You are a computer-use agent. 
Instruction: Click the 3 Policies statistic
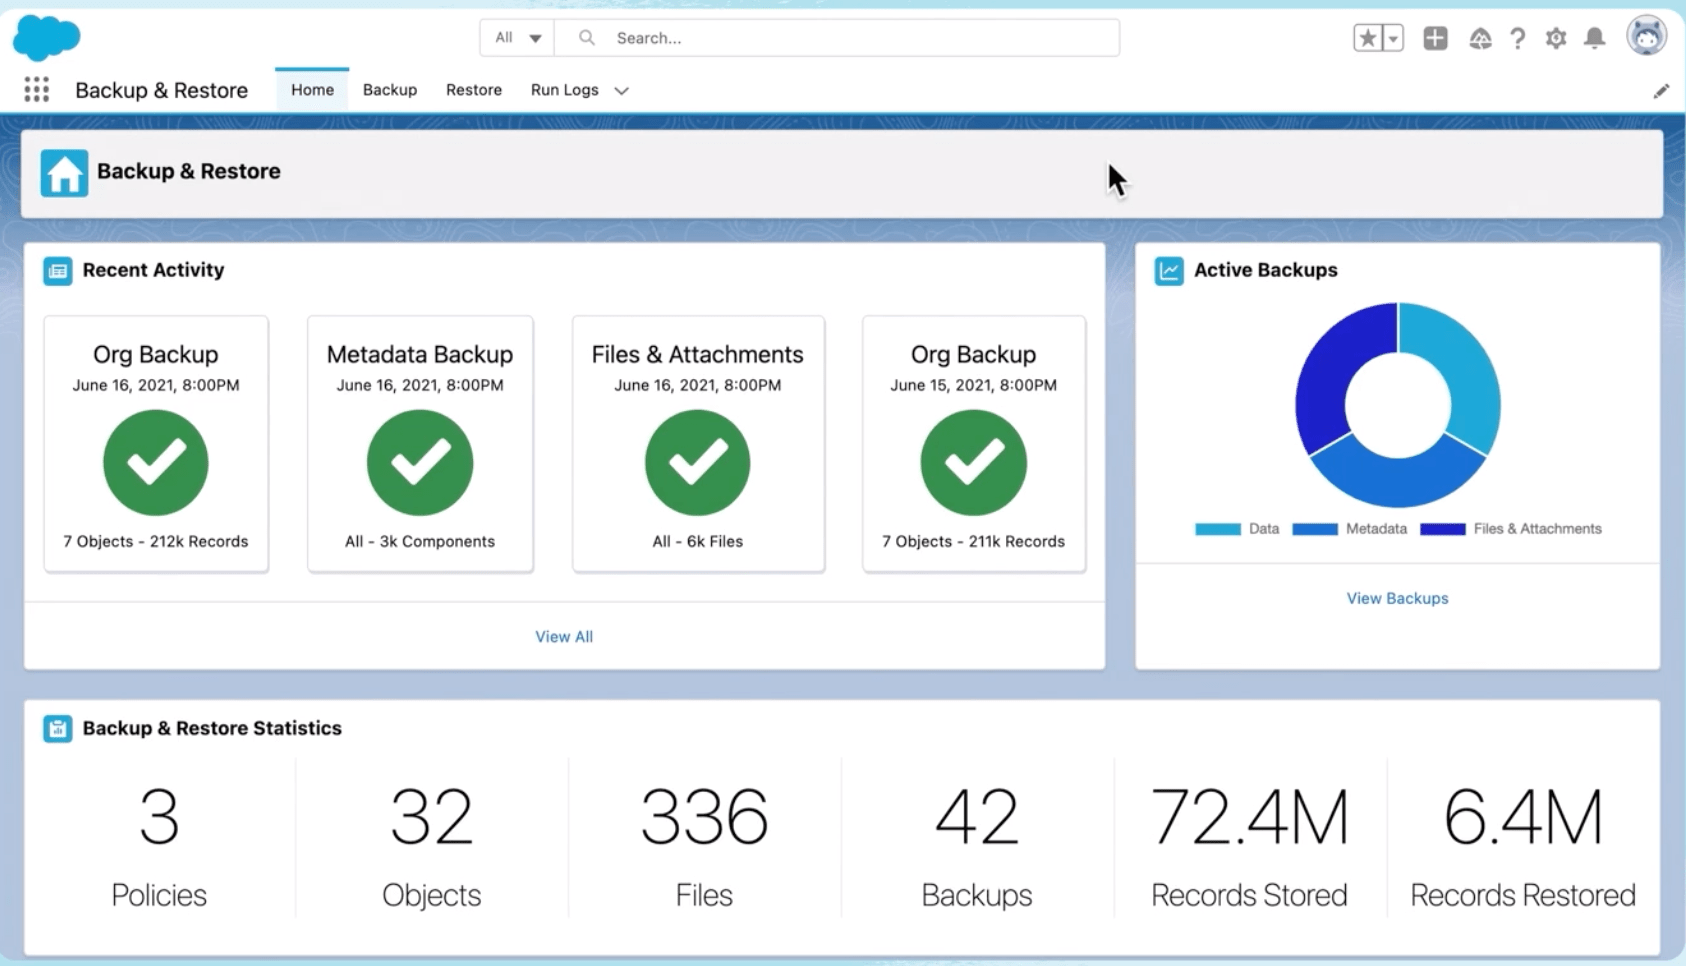(x=159, y=846)
